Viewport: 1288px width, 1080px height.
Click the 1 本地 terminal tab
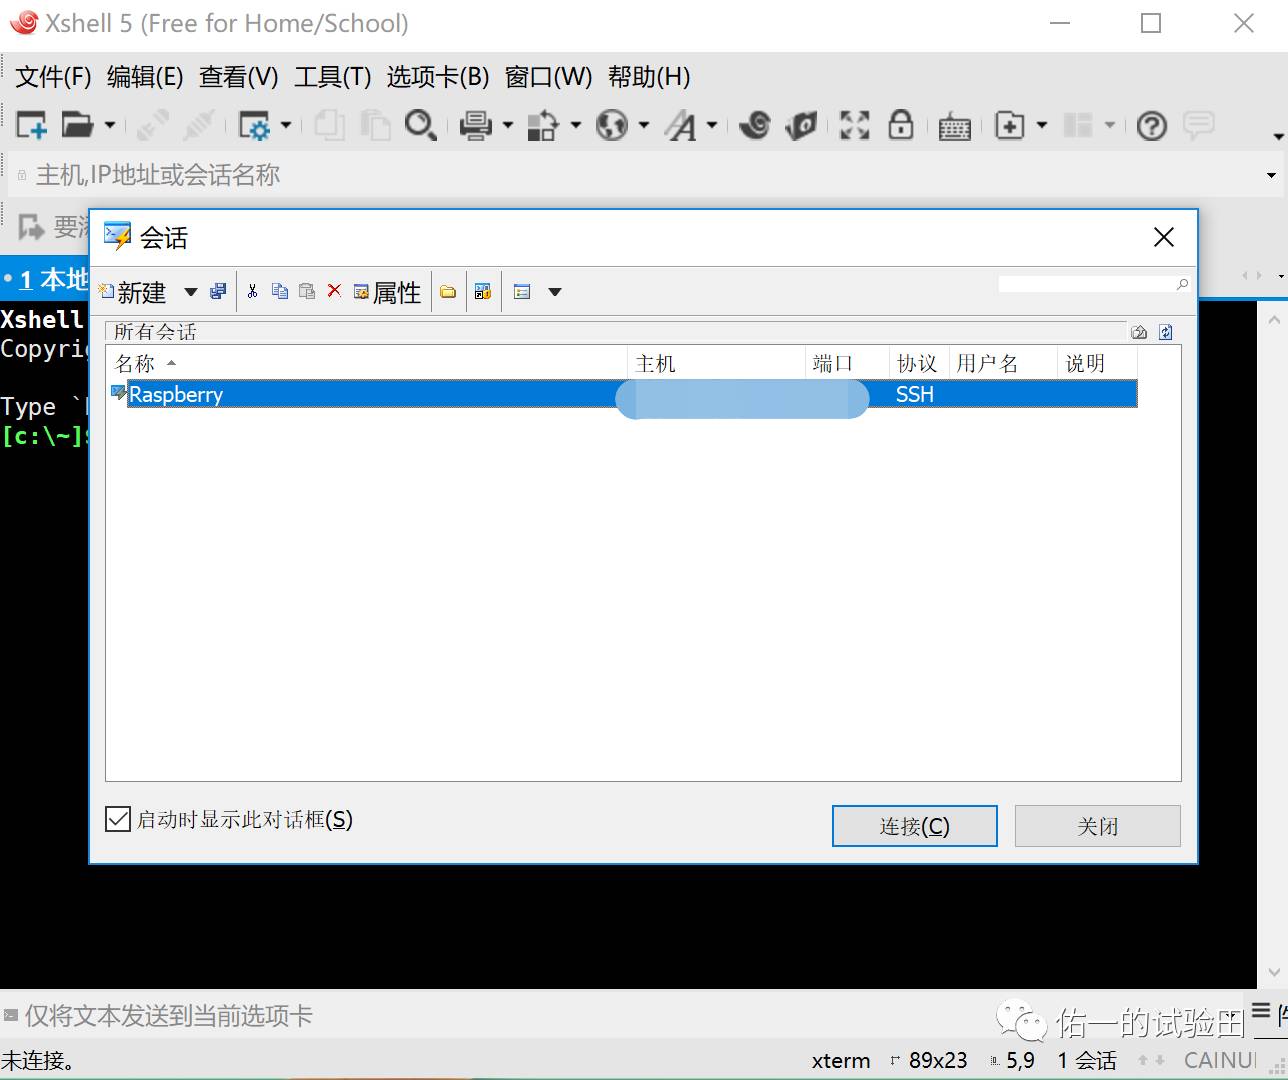click(46, 279)
